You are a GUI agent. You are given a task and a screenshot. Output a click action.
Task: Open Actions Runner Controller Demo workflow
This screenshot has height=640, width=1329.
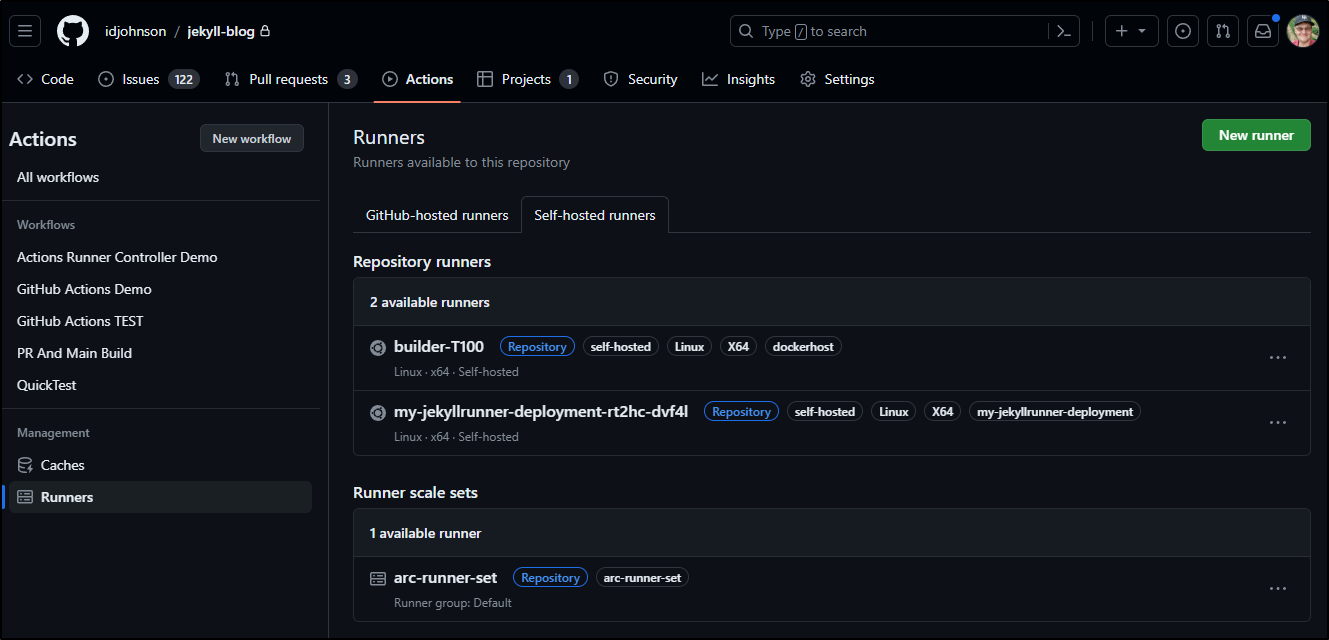coord(117,257)
